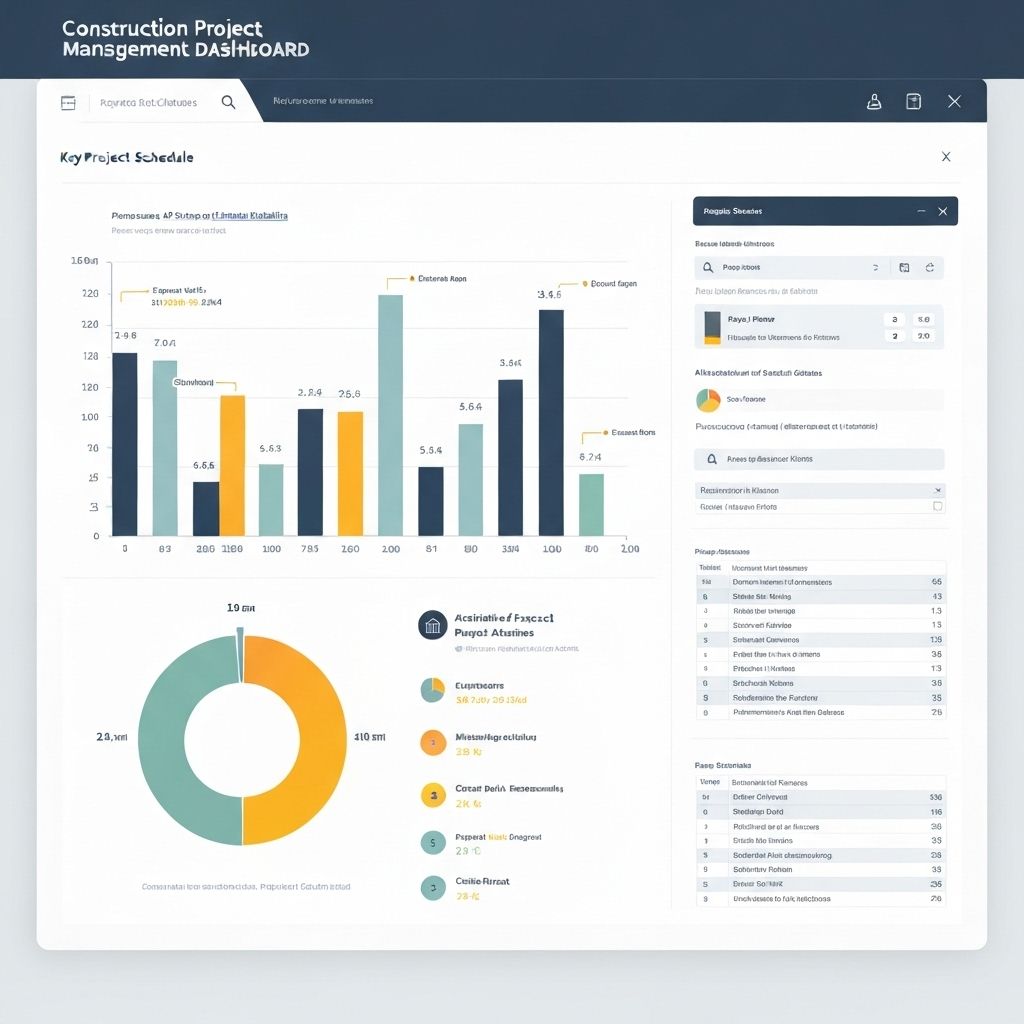Close the Key Project Schedule section
The image size is (1024, 1024).
(x=946, y=157)
